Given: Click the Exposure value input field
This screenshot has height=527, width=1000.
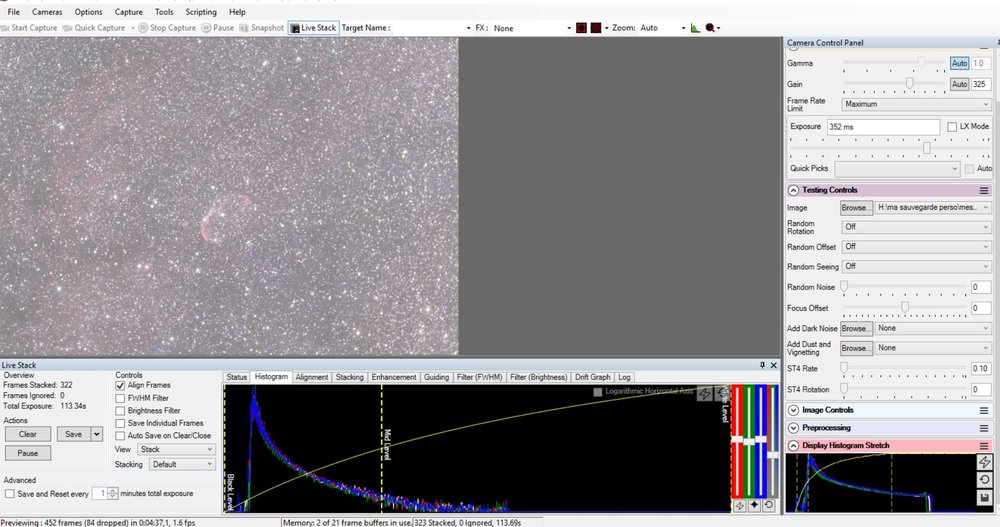Looking at the screenshot, I should [x=883, y=127].
